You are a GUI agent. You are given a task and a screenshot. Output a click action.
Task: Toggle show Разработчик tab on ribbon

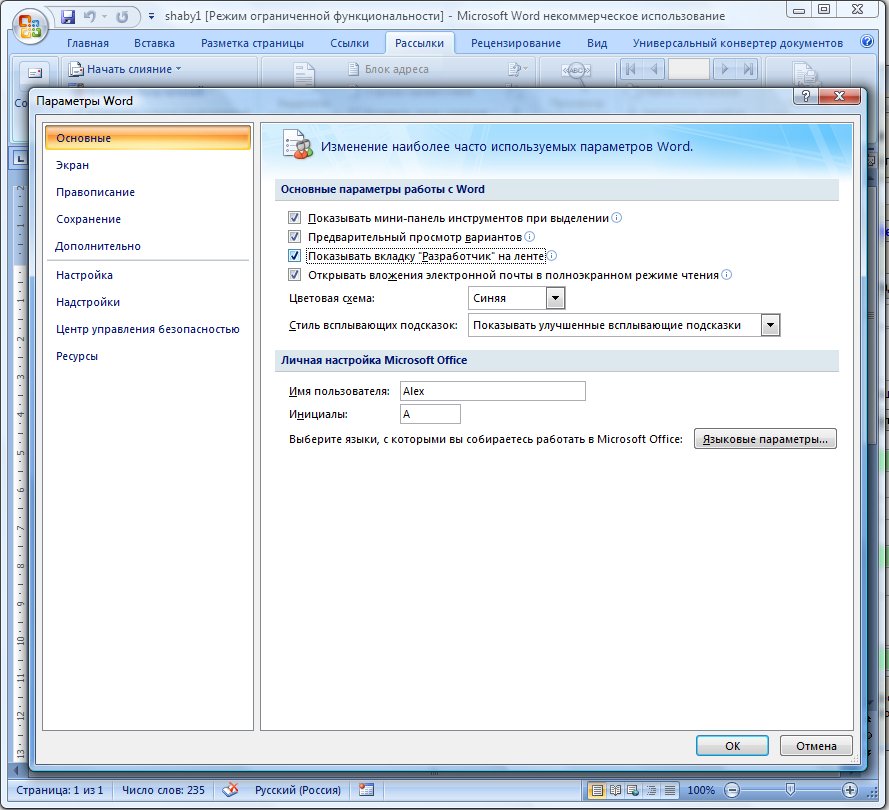coord(294,256)
